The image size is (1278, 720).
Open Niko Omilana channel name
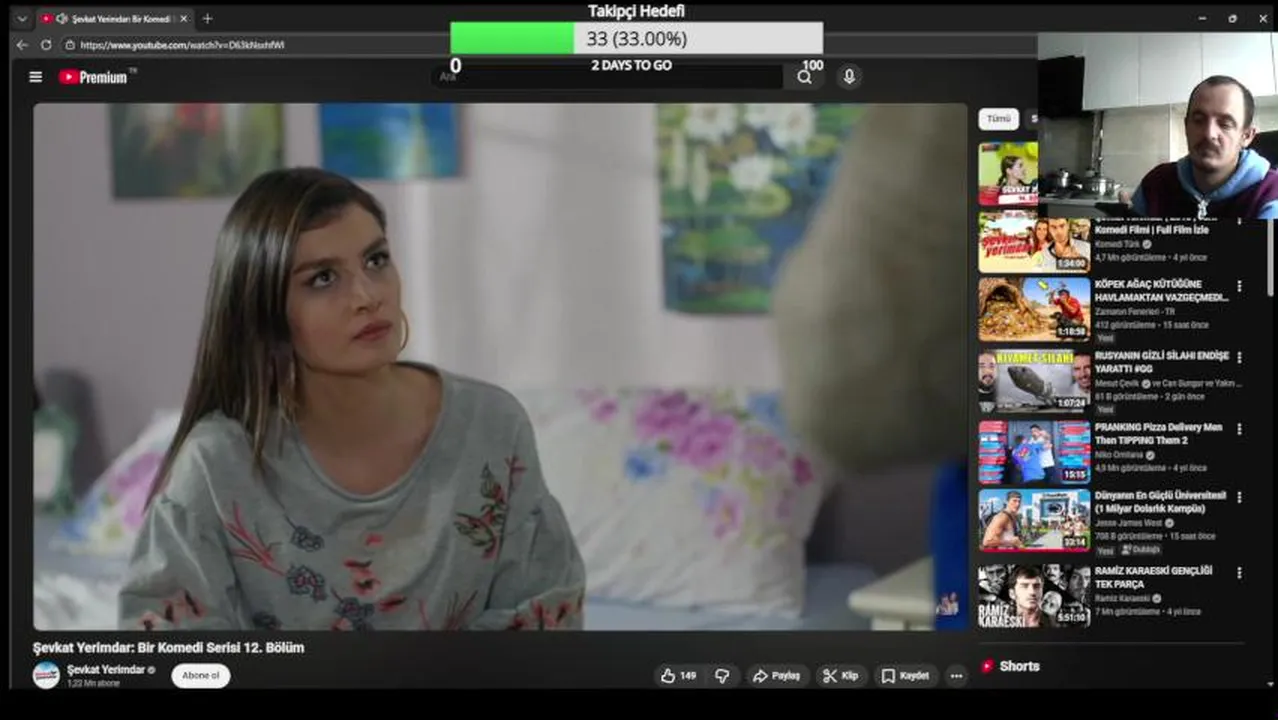(x=1120, y=455)
